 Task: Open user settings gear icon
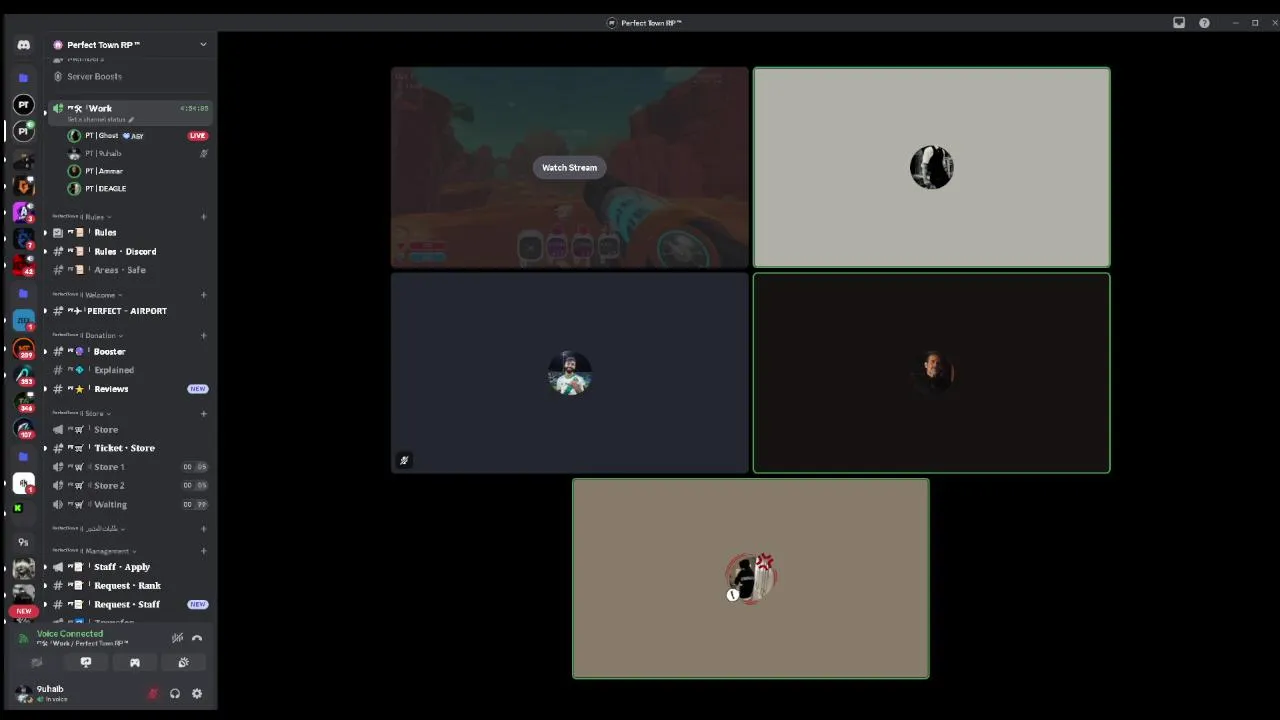[x=197, y=694]
